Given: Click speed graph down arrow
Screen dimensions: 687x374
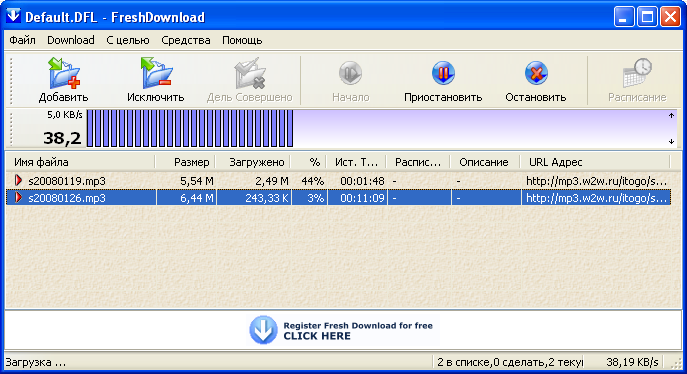Looking at the screenshot, I should 671,141.
